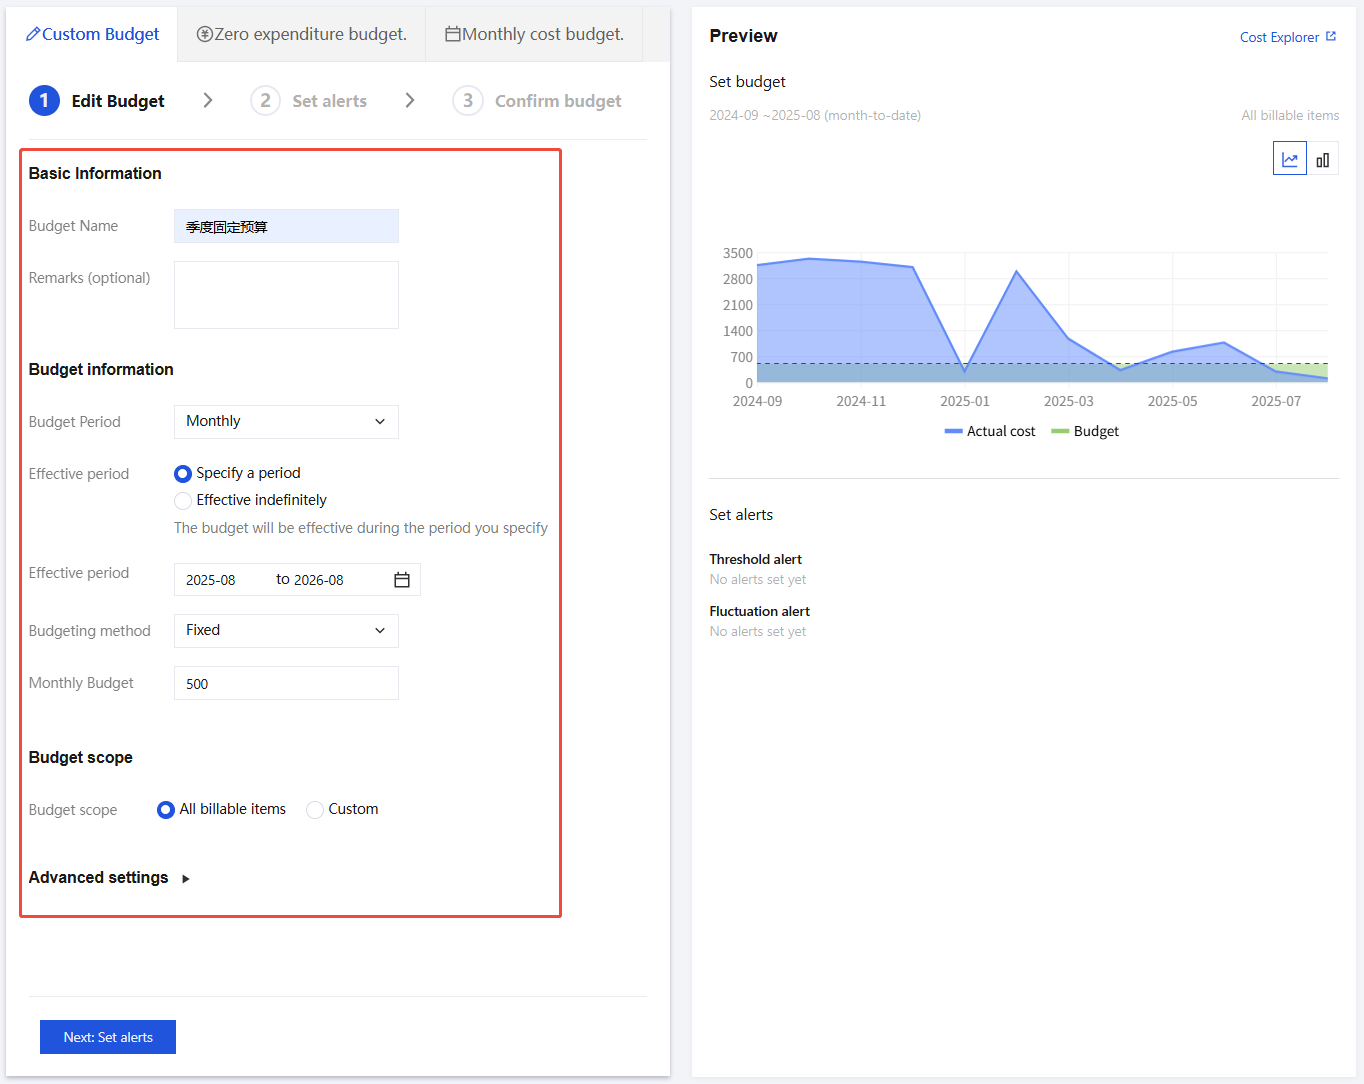Image resolution: width=1364 pixels, height=1084 pixels.
Task: Choose Custom budget scope radio
Action: click(315, 810)
